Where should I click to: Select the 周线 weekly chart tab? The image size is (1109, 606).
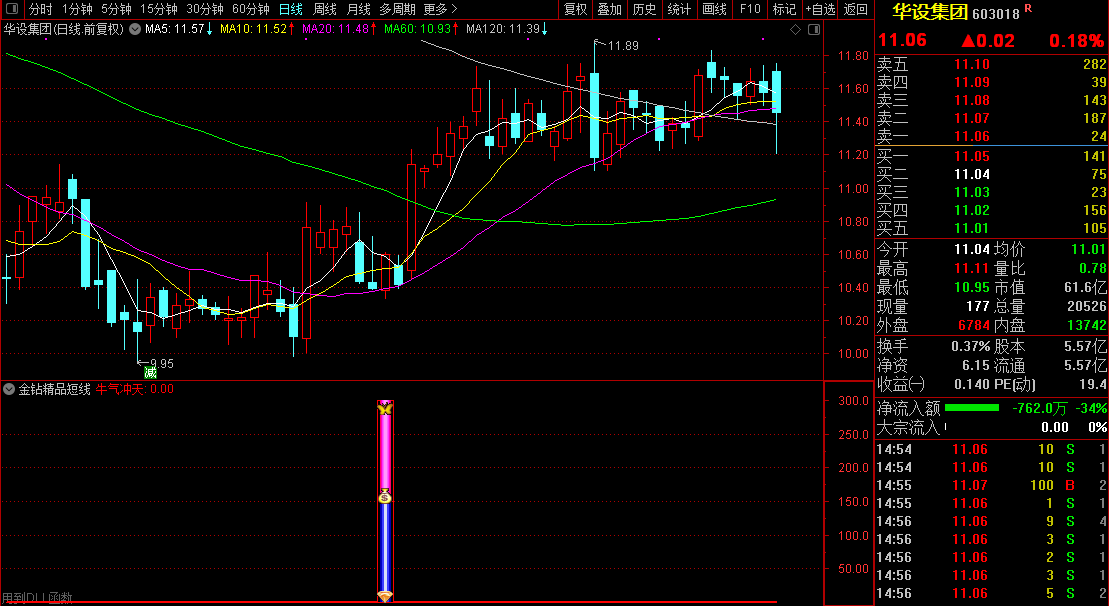(x=325, y=9)
